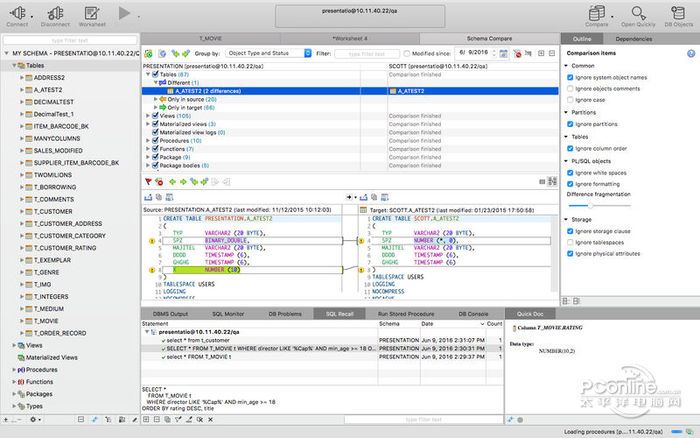Open the Group by dropdown
Screen dimensions: 700x438
coord(266,52)
